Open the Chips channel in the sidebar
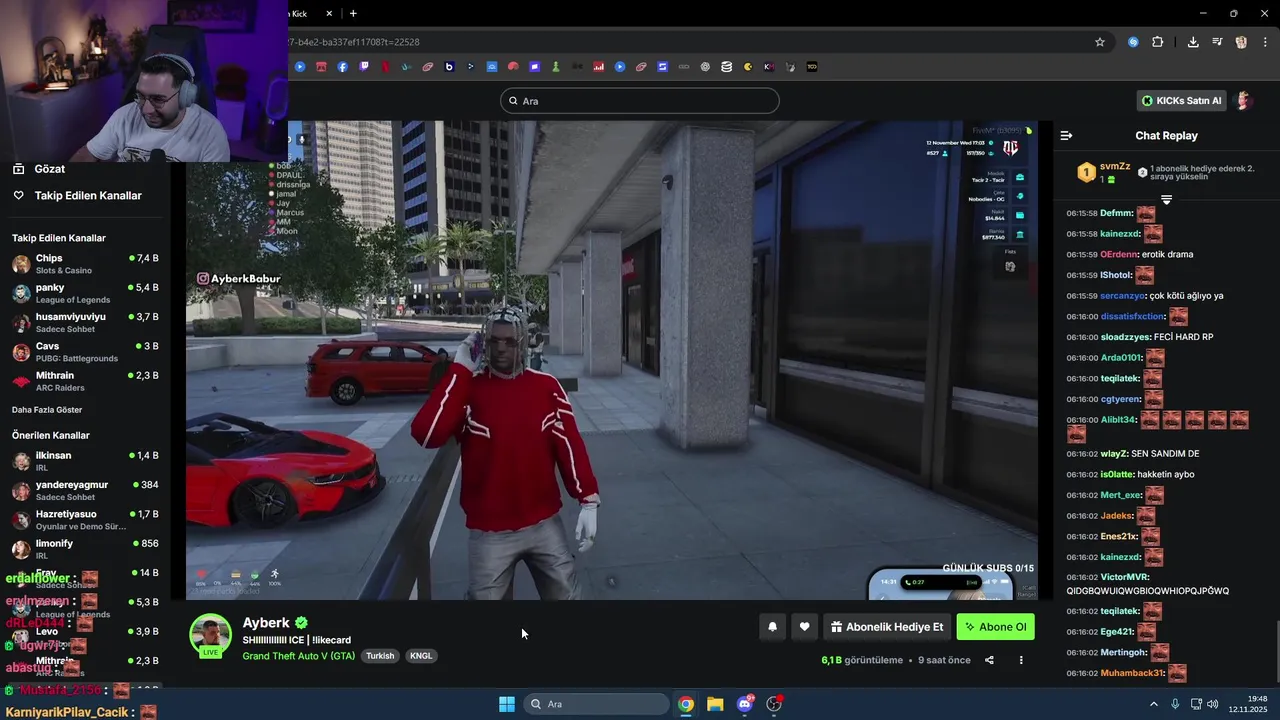Viewport: 1280px width, 720px height. point(84,264)
